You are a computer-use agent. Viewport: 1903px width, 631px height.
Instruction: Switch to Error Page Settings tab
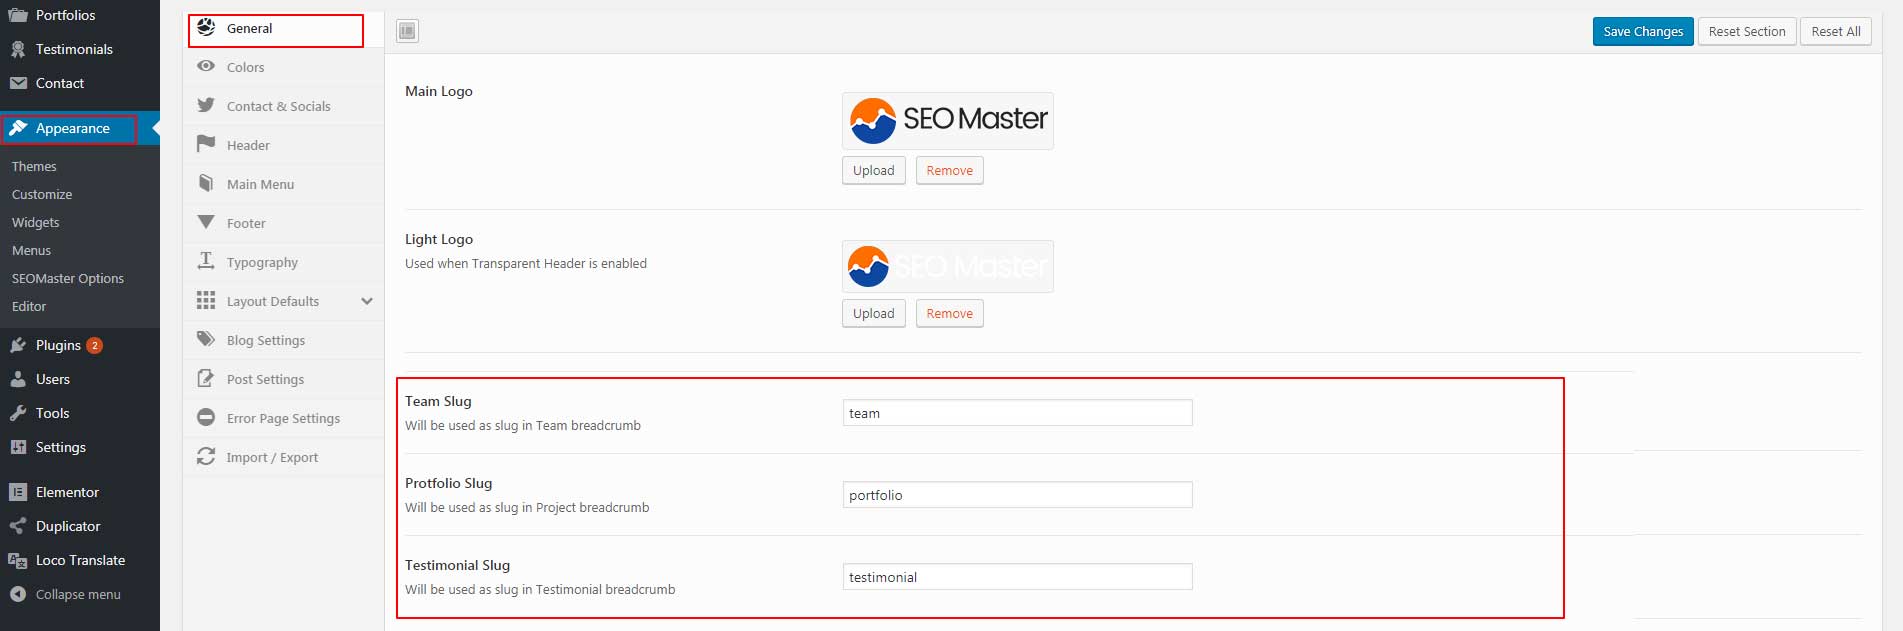pyautogui.click(x=284, y=418)
